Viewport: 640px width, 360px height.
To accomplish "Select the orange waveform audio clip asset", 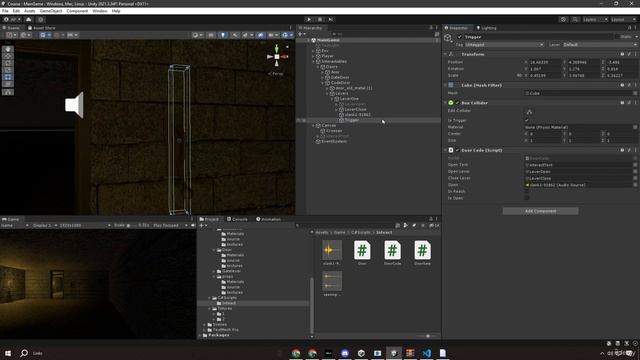I will (332, 251).
